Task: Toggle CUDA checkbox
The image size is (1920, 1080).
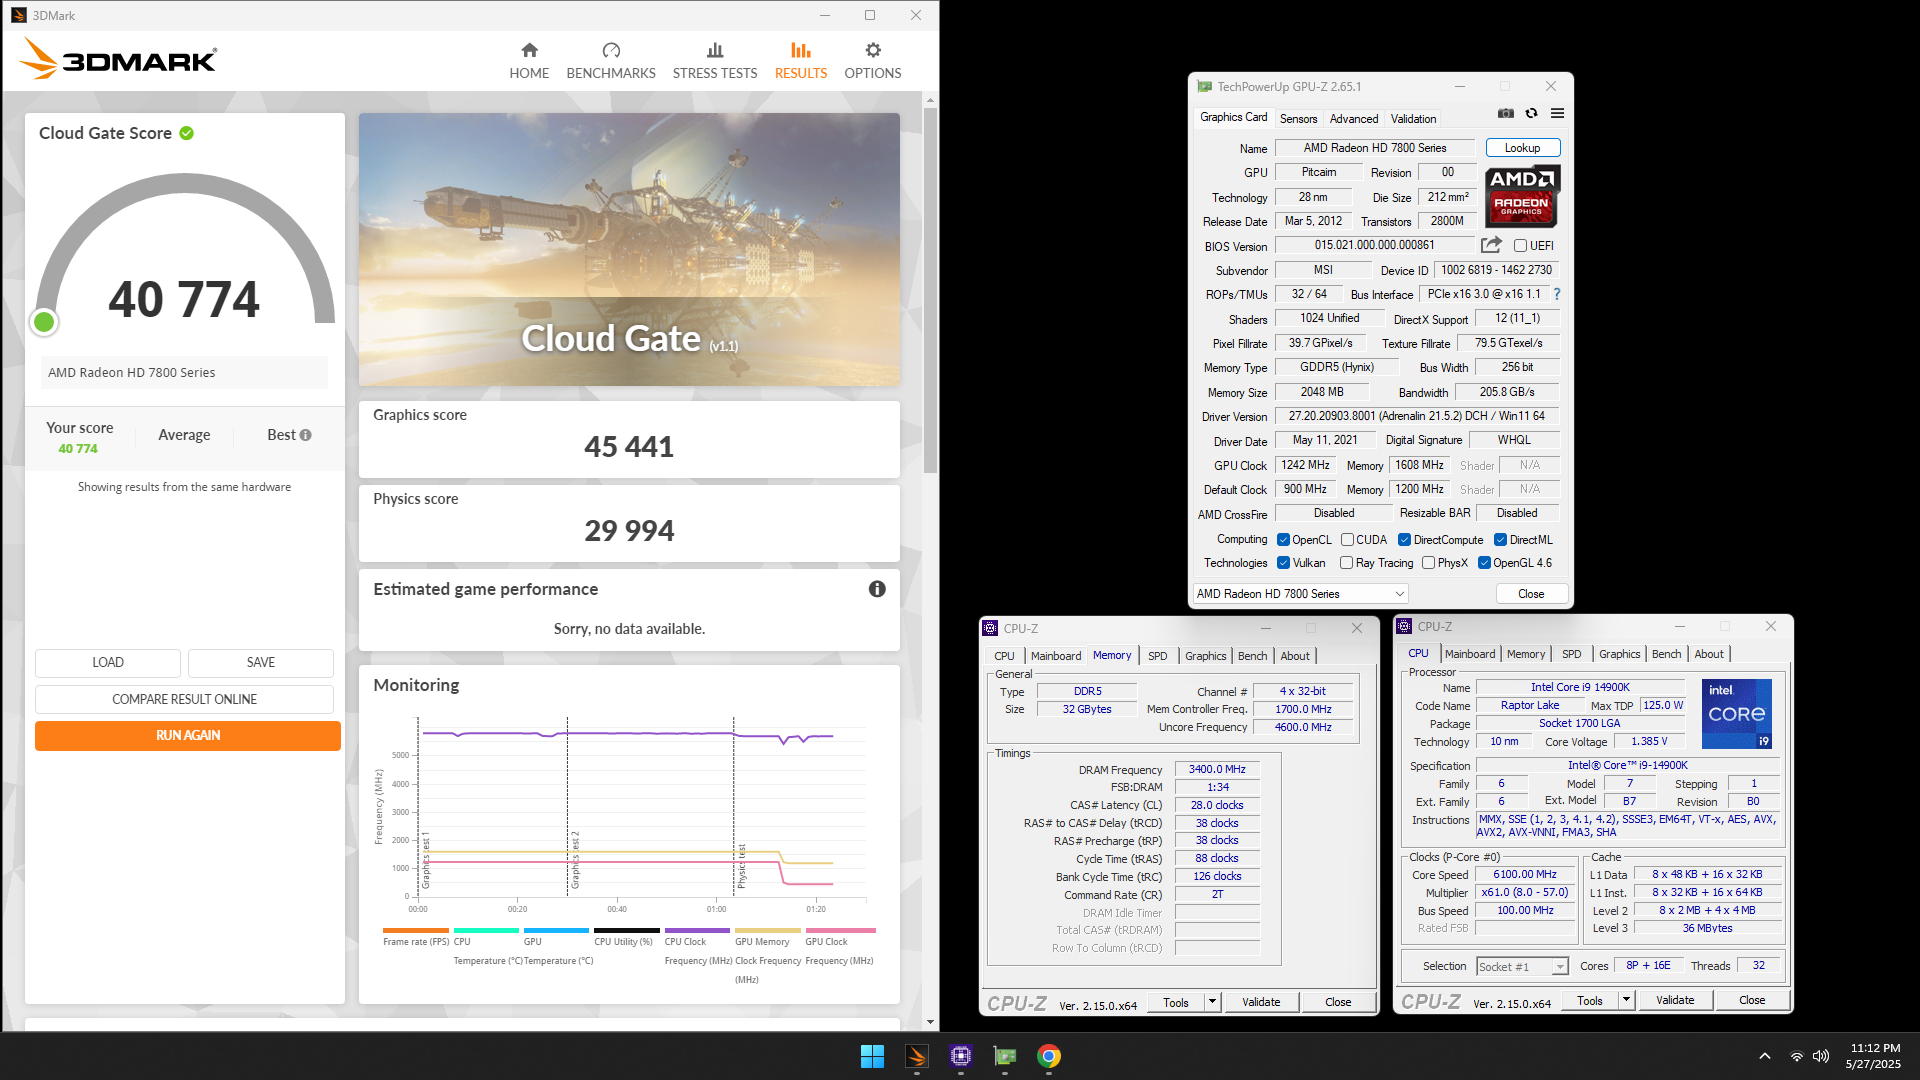Action: tap(1347, 540)
